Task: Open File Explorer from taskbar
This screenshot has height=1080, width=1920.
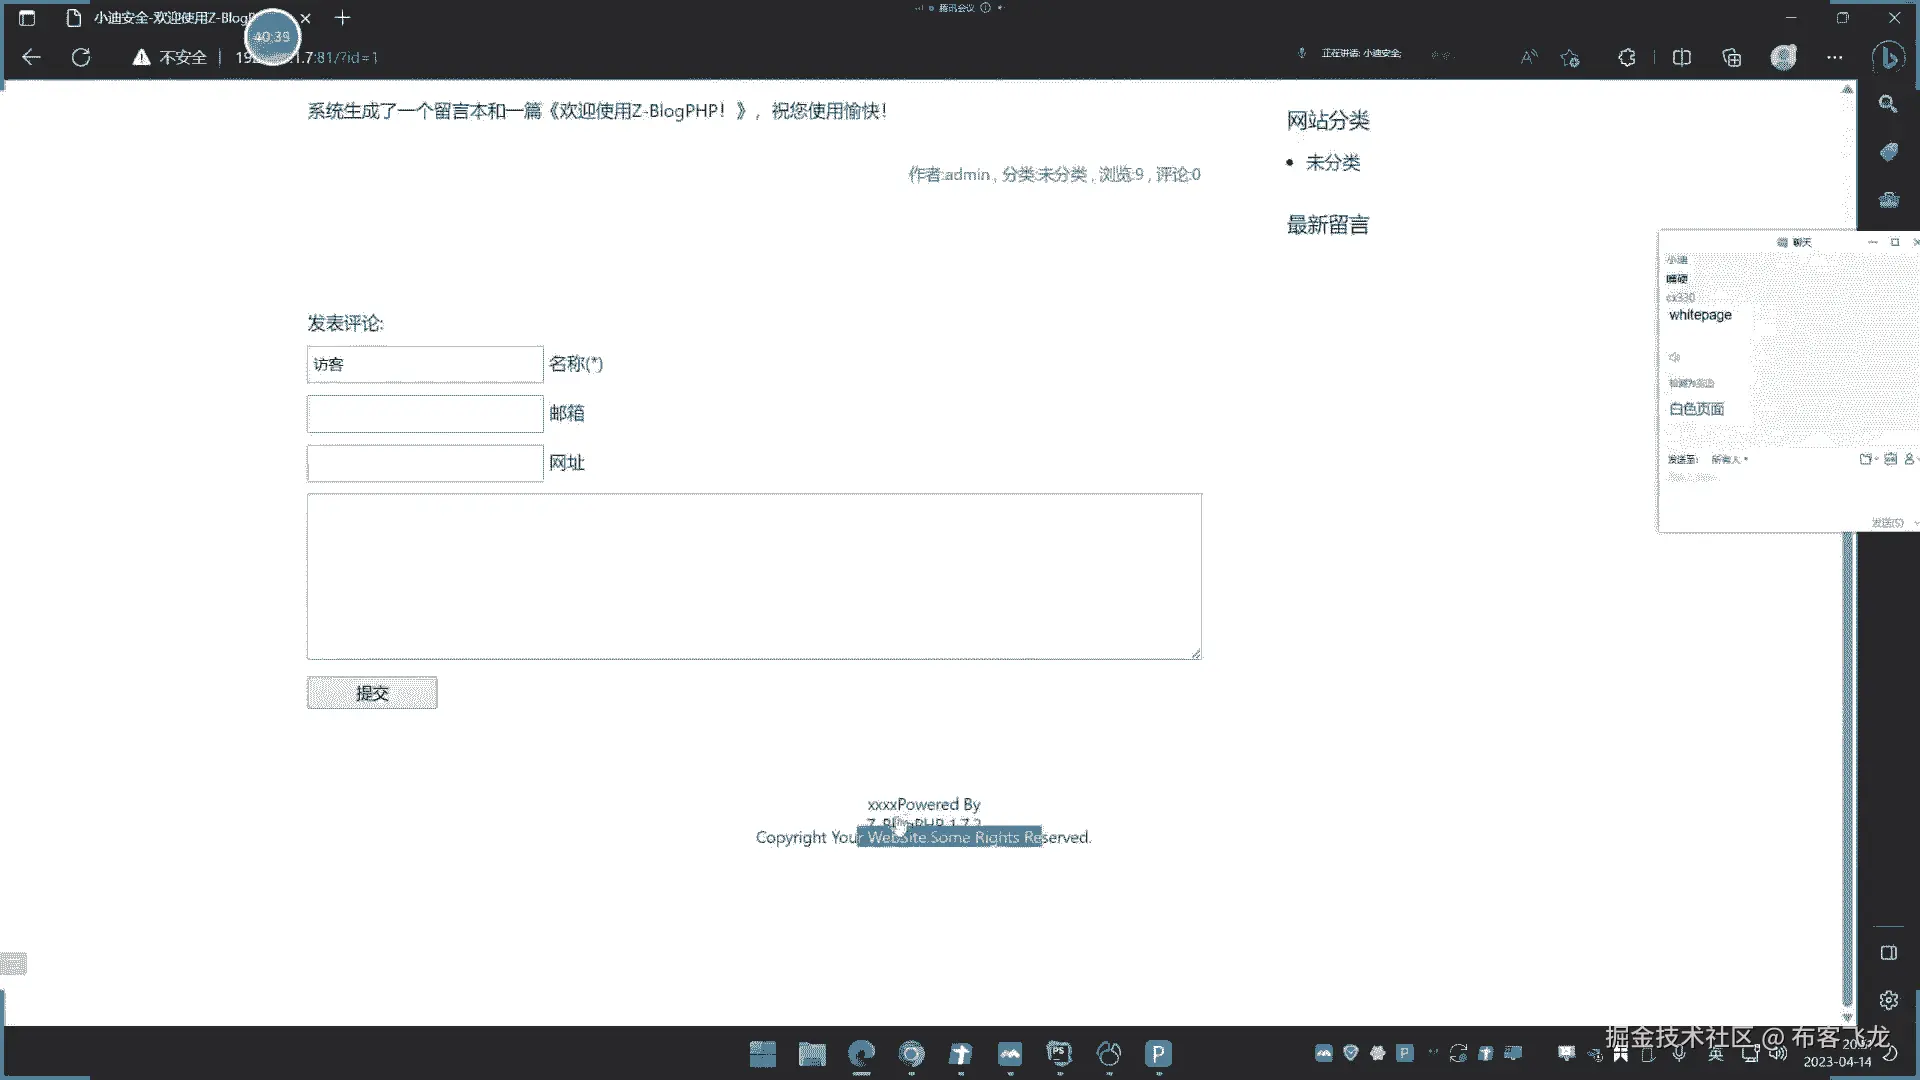Action: point(812,1054)
